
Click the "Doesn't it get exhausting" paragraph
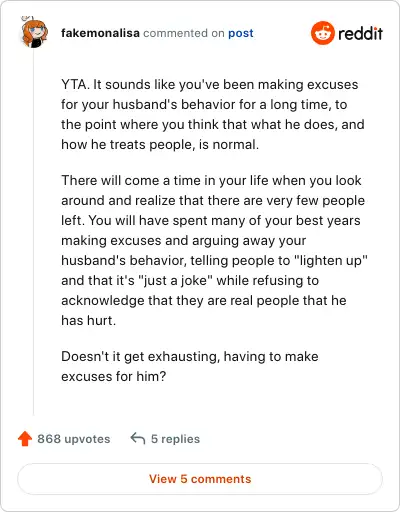tap(190, 366)
